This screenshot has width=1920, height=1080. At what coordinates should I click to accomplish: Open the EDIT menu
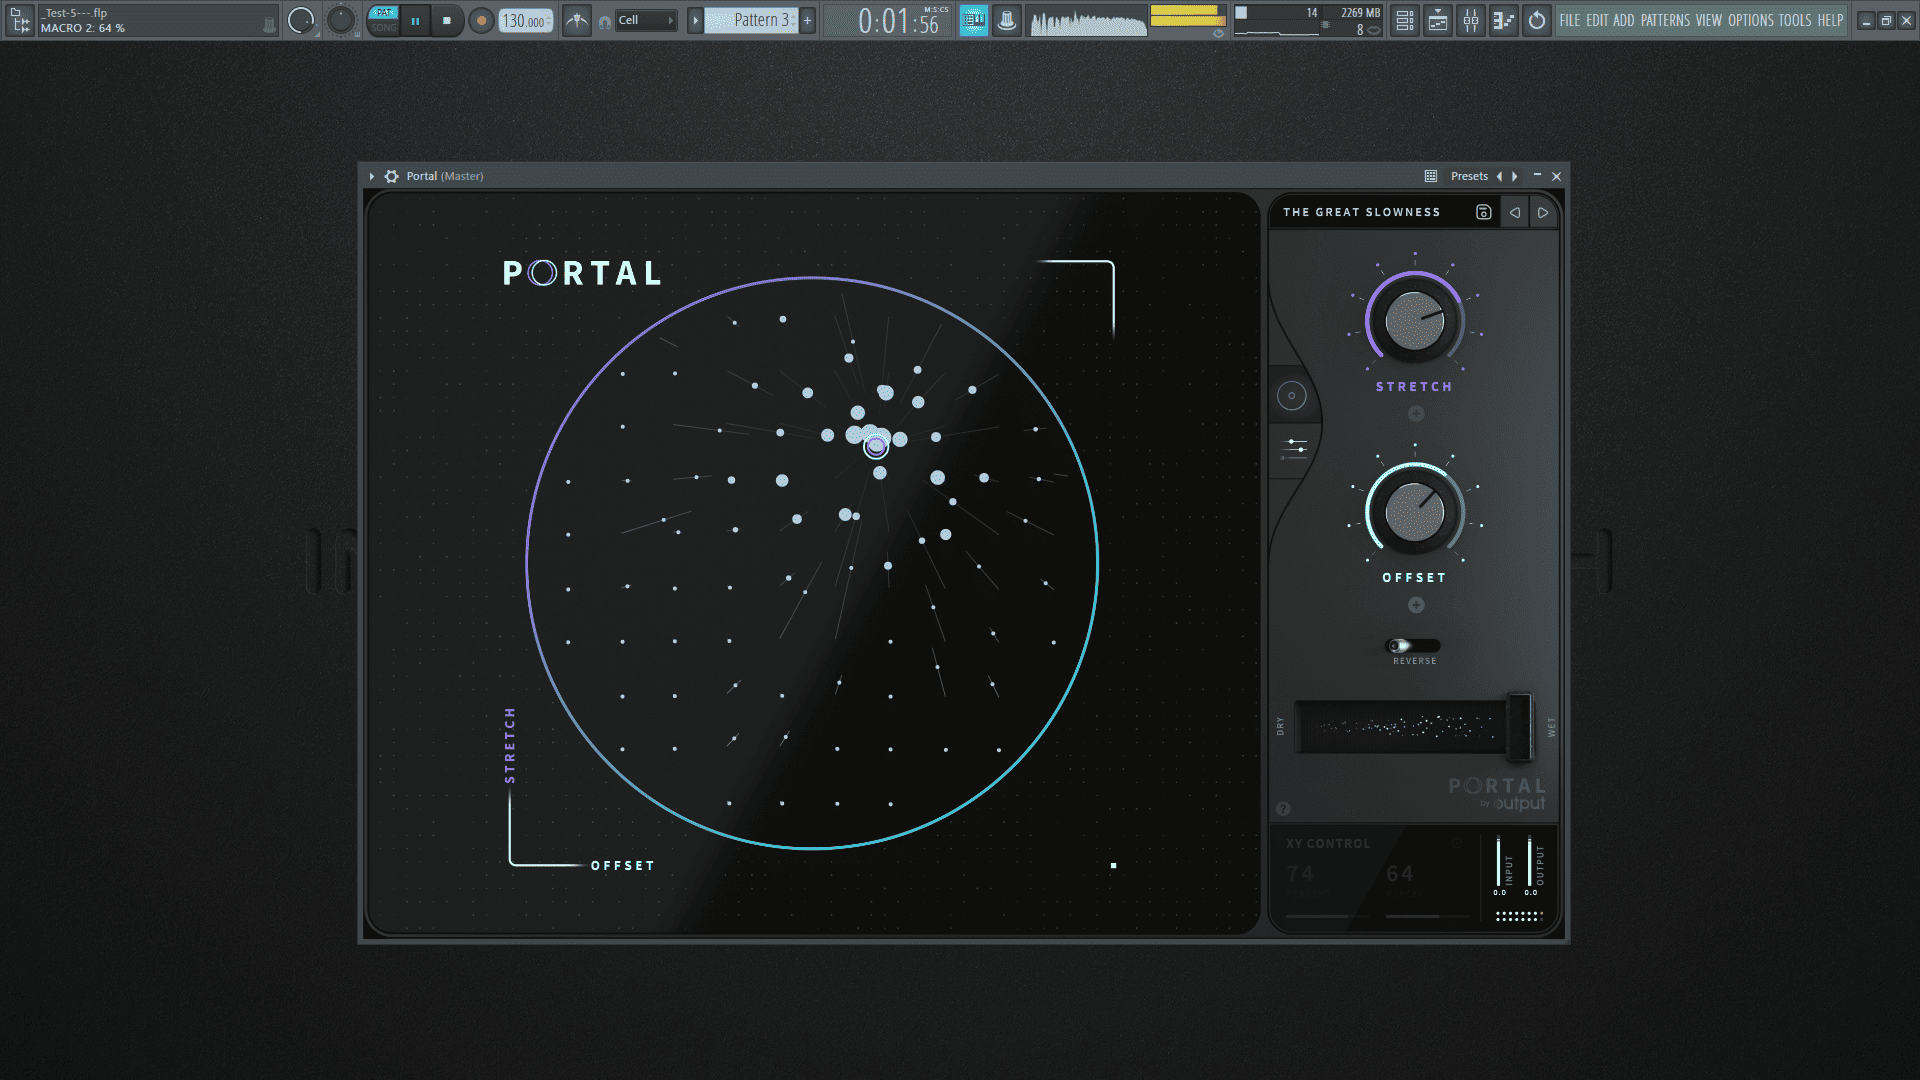coord(1597,20)
